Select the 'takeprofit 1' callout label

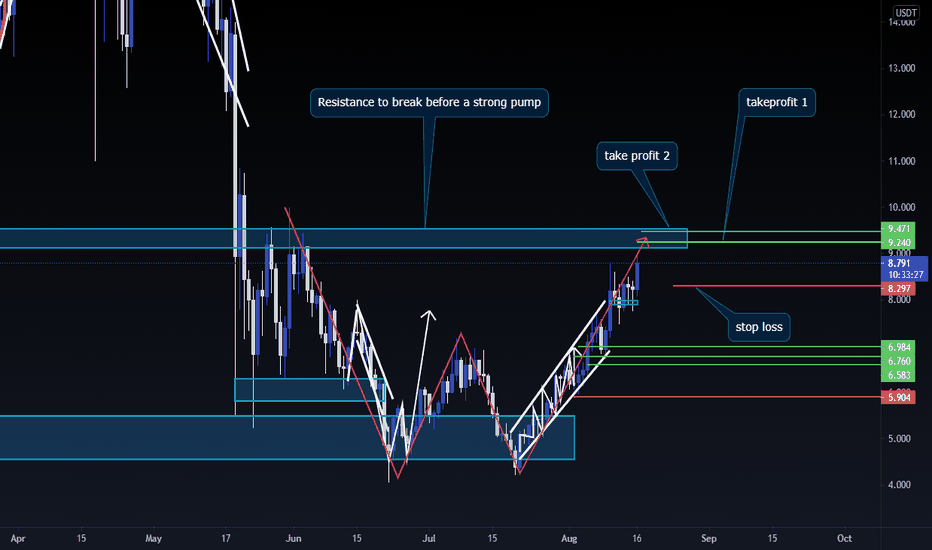point(777,102)
